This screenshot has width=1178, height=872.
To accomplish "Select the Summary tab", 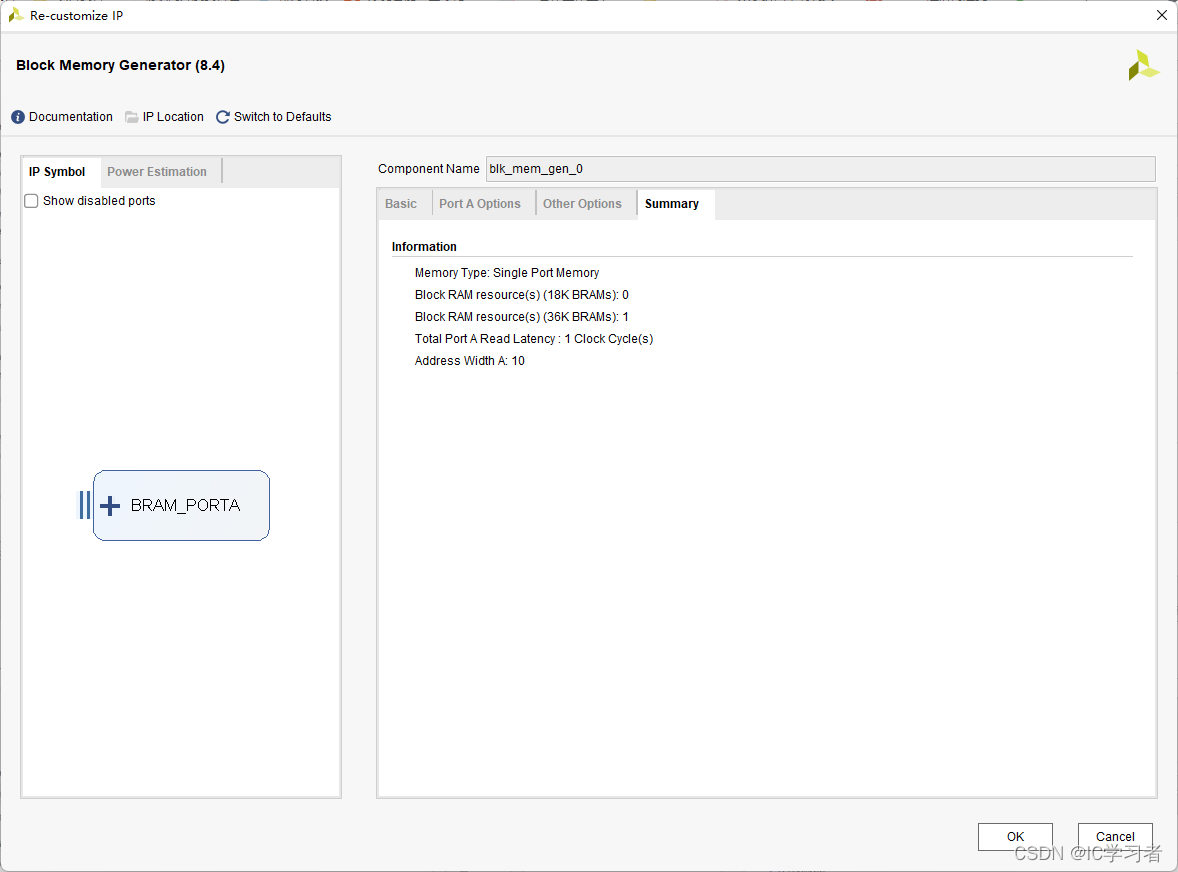I will click(x=672, y=204).
